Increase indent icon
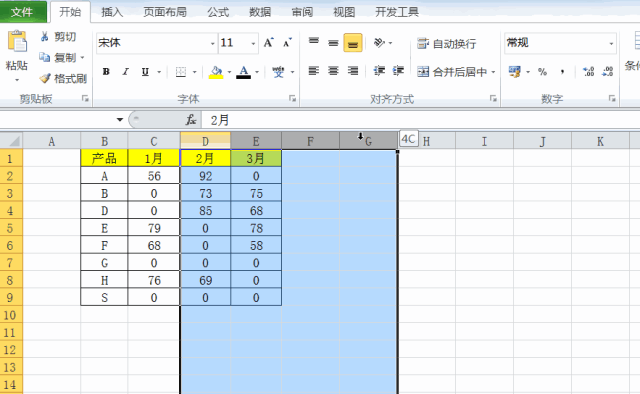This screenshot has width=640, height=394. click(398, 71)
